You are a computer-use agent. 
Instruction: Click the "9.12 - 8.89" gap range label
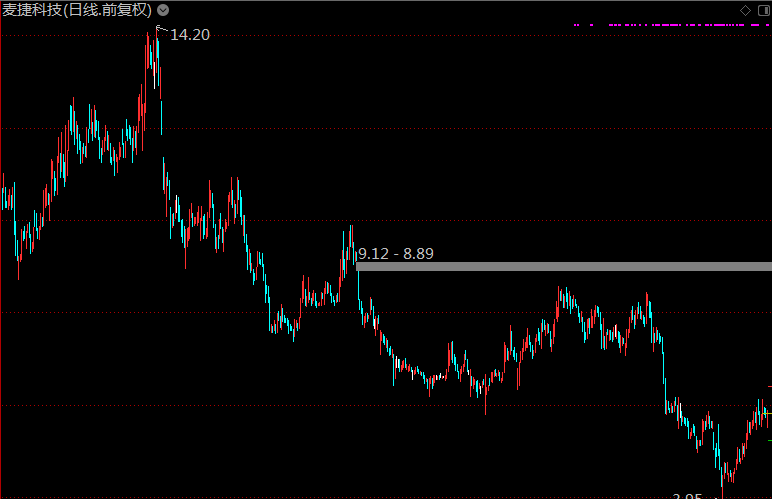(x=396, y=254)
